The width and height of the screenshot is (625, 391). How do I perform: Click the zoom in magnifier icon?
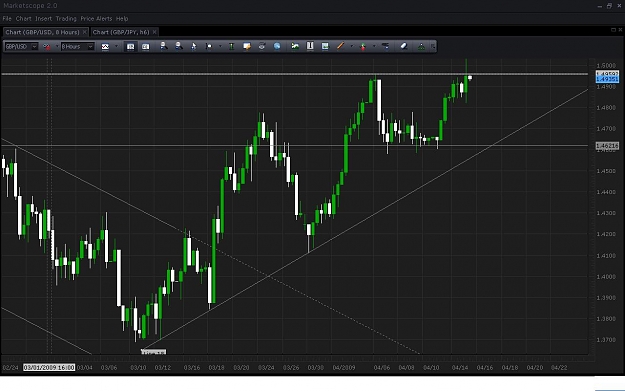(163, 46)
